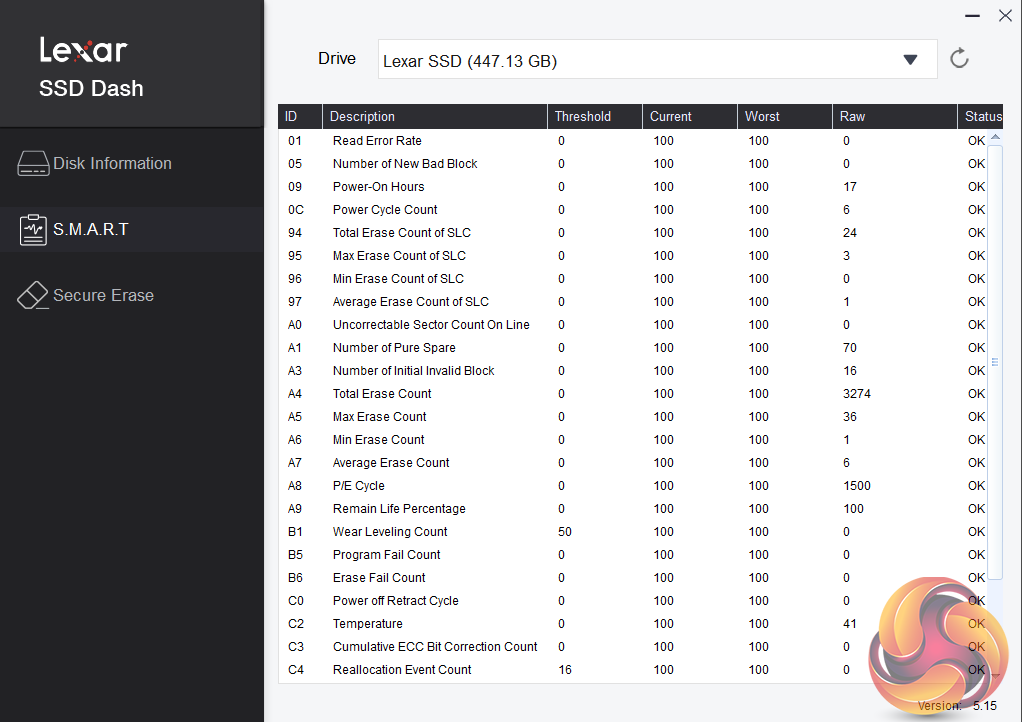1022x722 pixels.
Task: Click raw value 100 for Remain Life Percentage
Action: coord(853,509)
